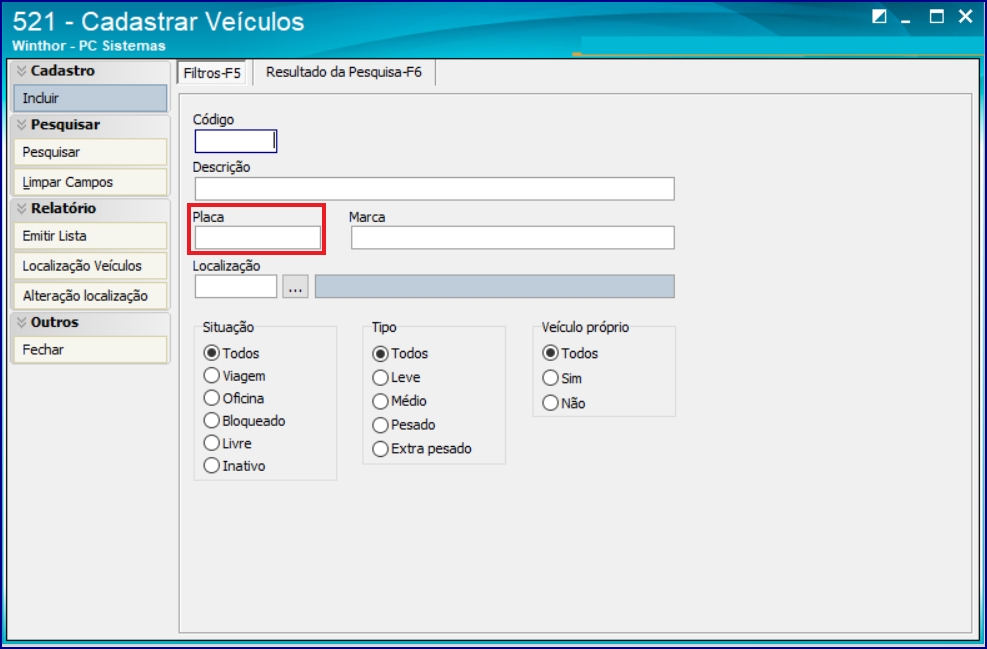Select Todos in Situação group
987x649 pixels.
[232, 354]
